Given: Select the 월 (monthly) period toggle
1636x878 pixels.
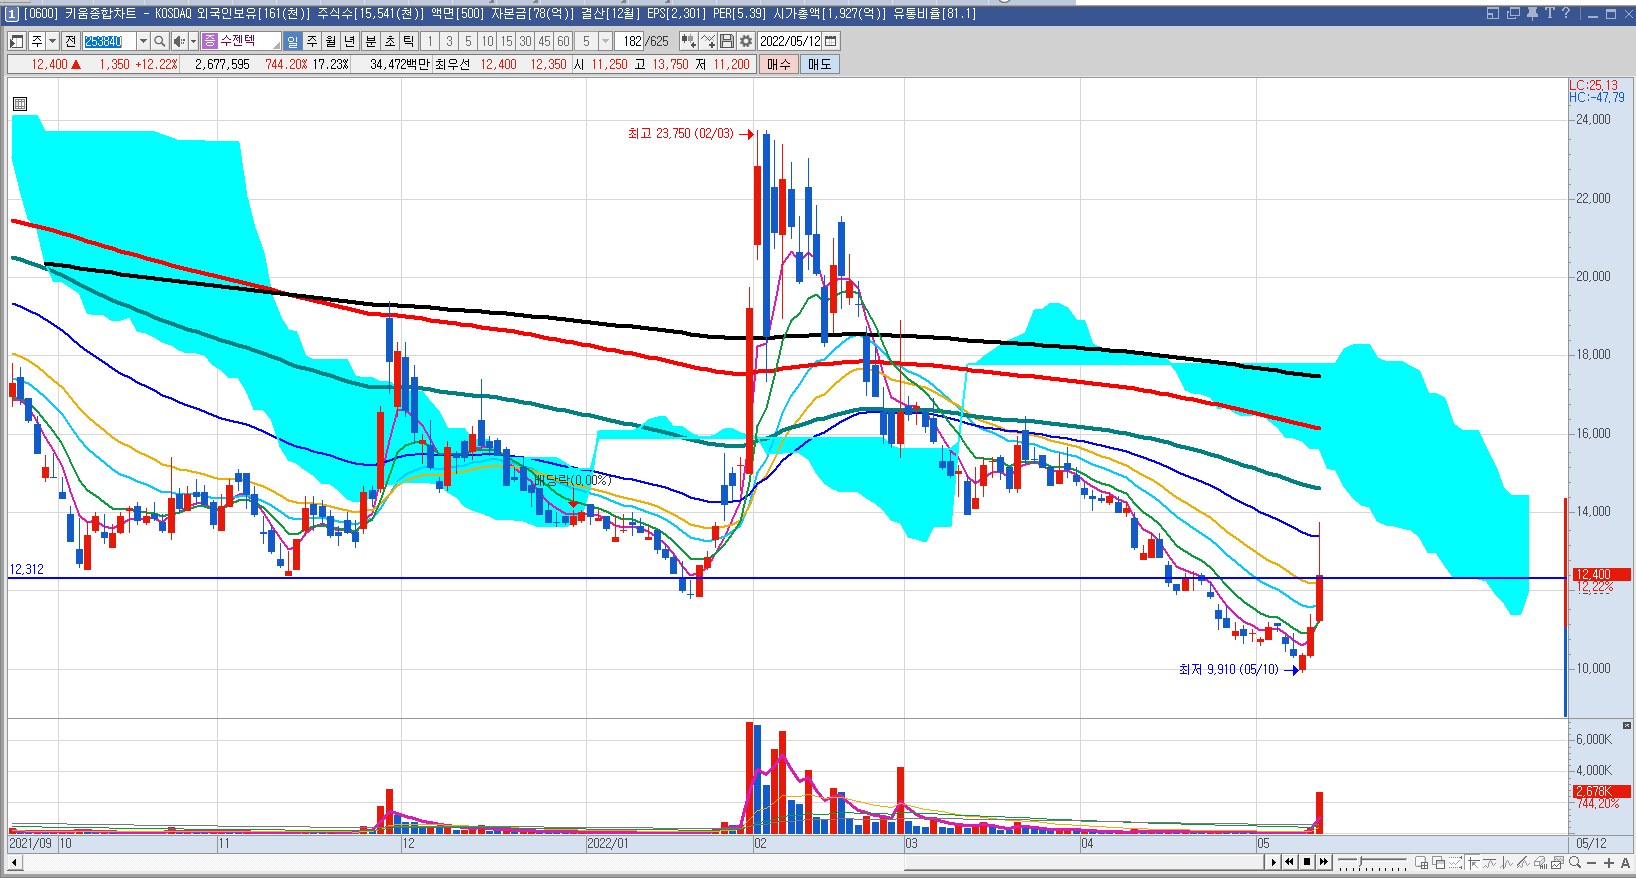Looking at the screenshot, I should (x=331, y=41).
